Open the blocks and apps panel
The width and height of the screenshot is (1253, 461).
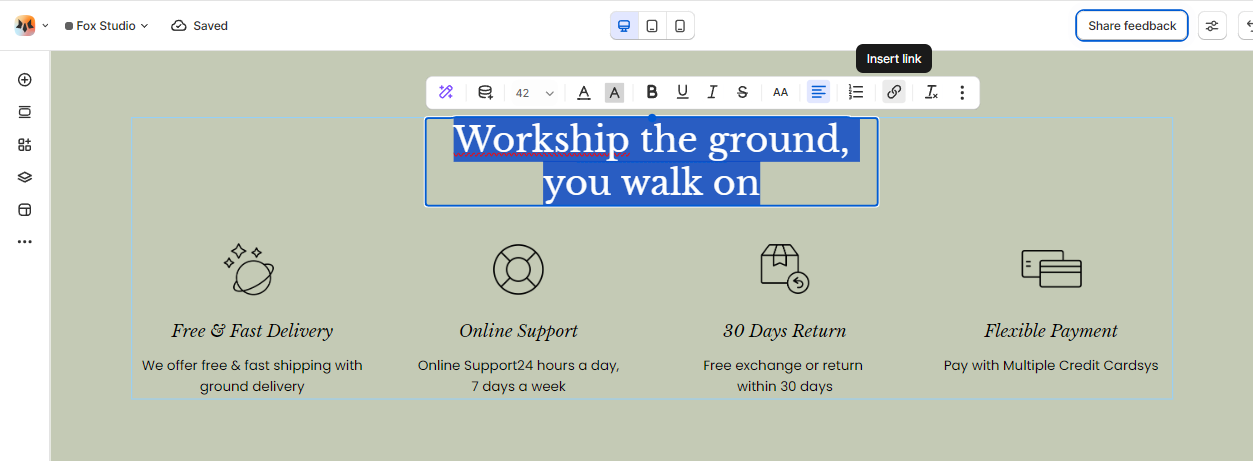point(25,145)
